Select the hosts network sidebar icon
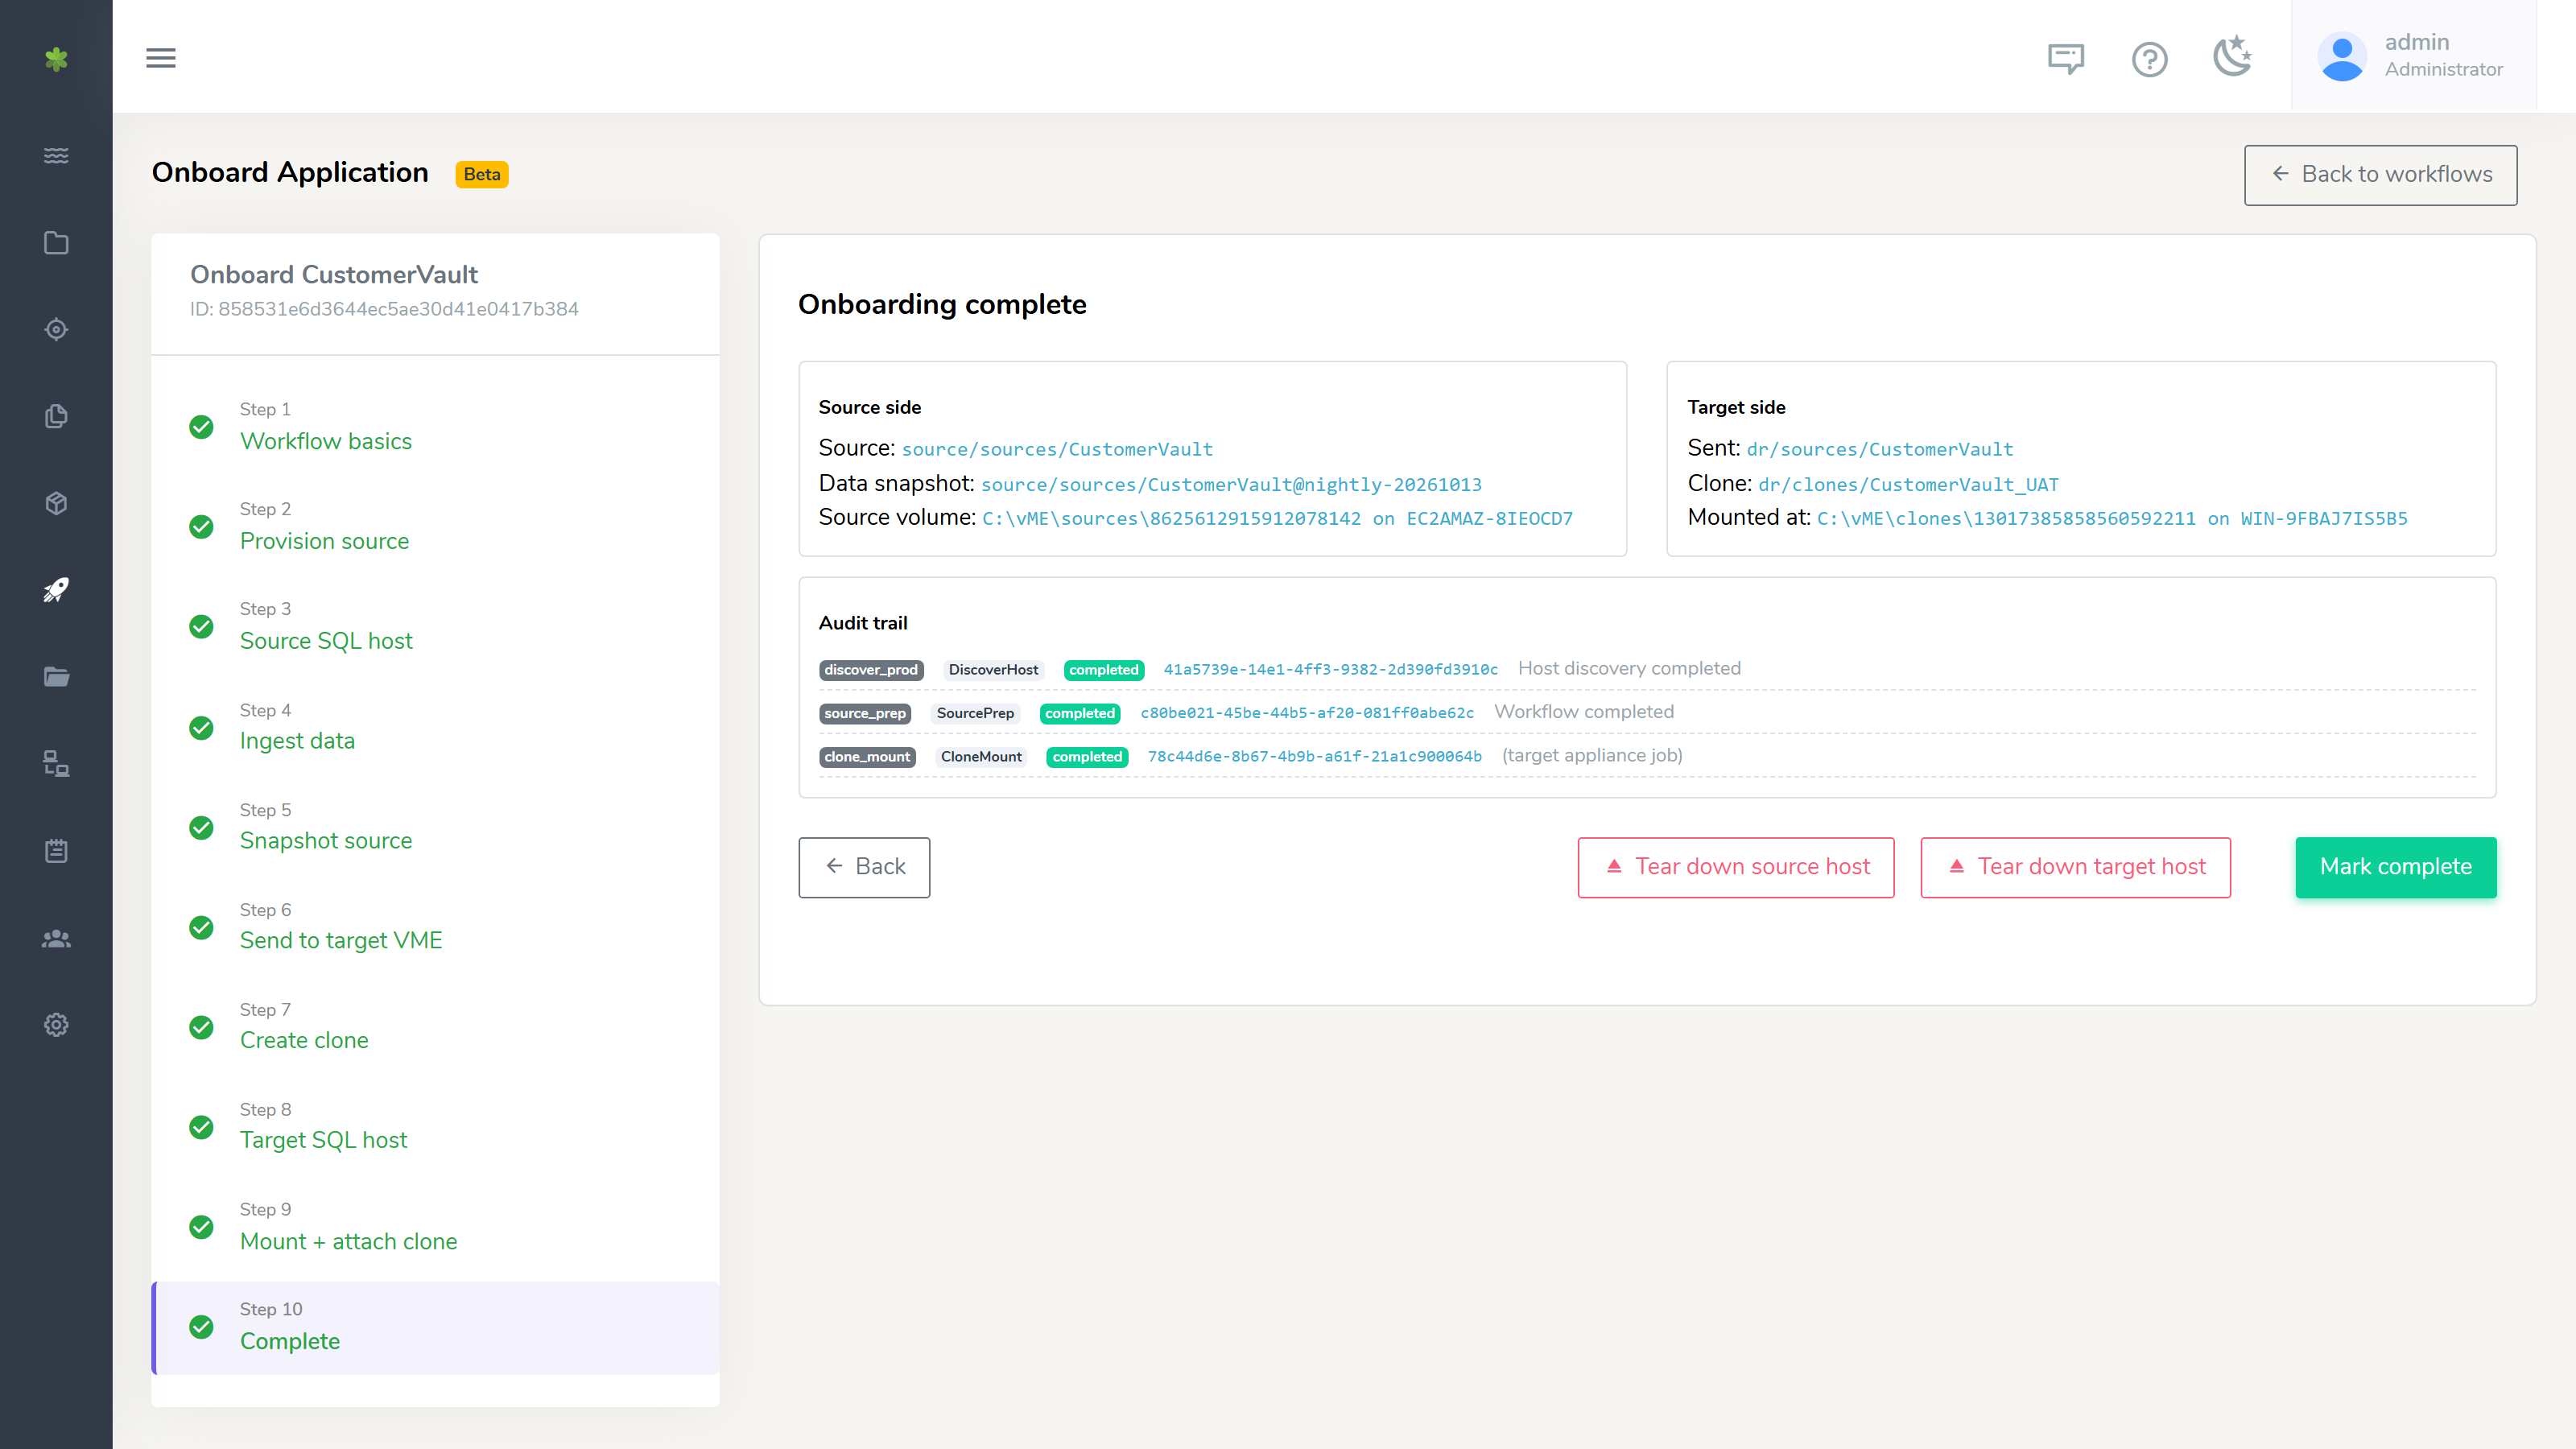 point(56,764)
